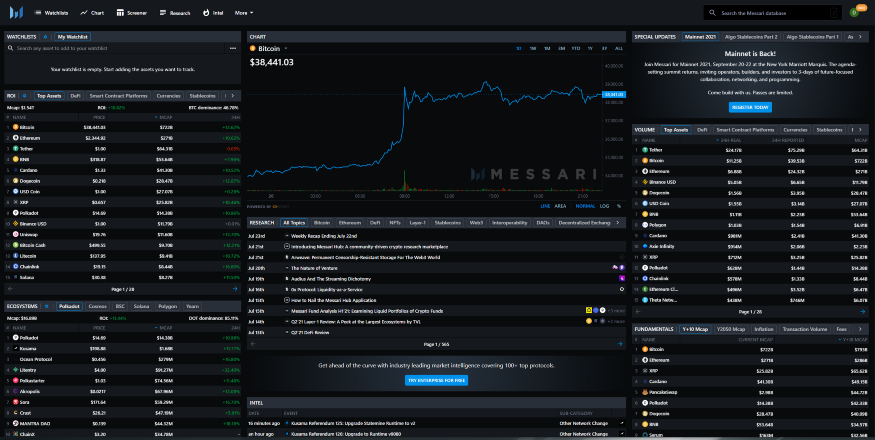This screenshot has height=440, width=875.
Task: Set chart range to 1Y
Action: [590, 49]
